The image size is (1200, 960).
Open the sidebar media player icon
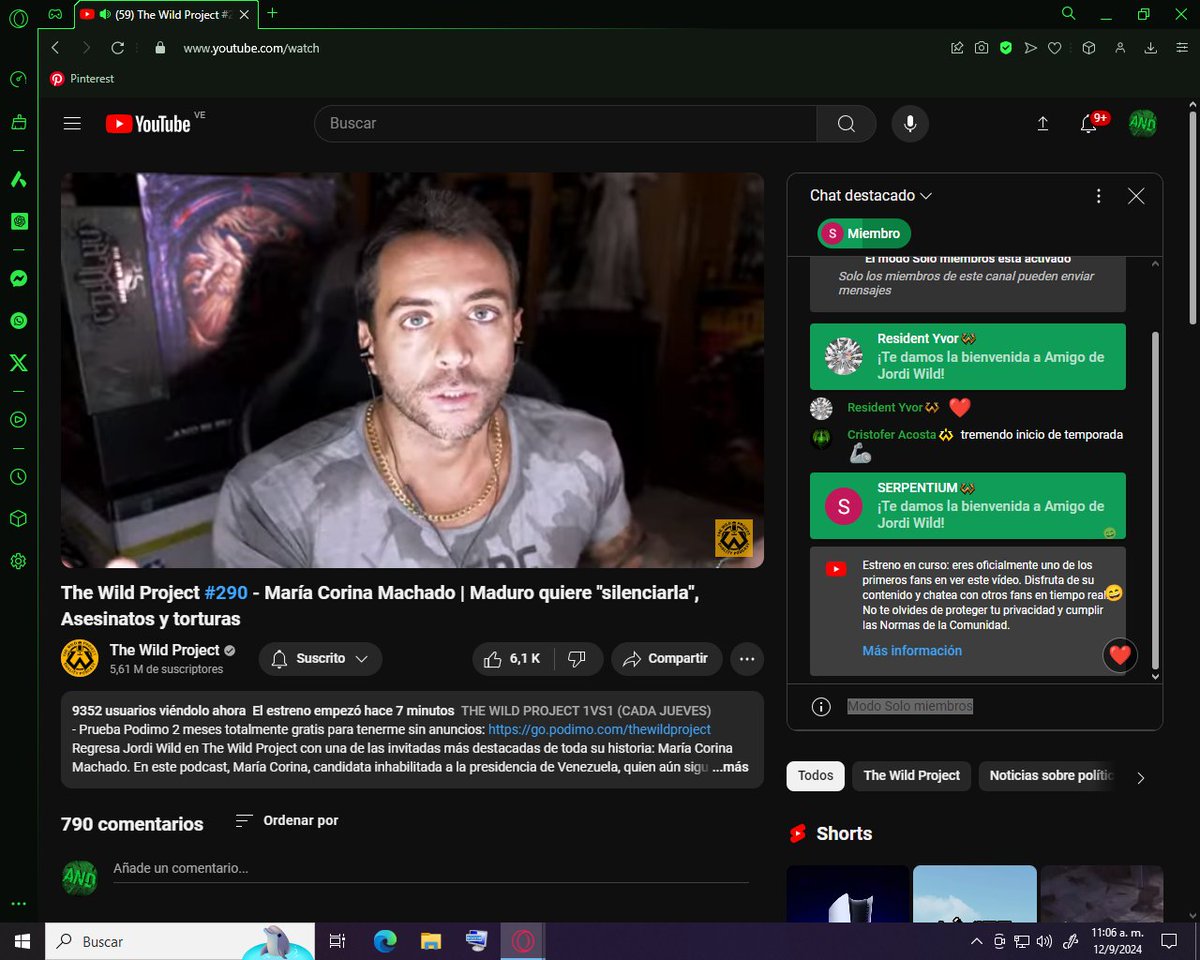[18, 420]
